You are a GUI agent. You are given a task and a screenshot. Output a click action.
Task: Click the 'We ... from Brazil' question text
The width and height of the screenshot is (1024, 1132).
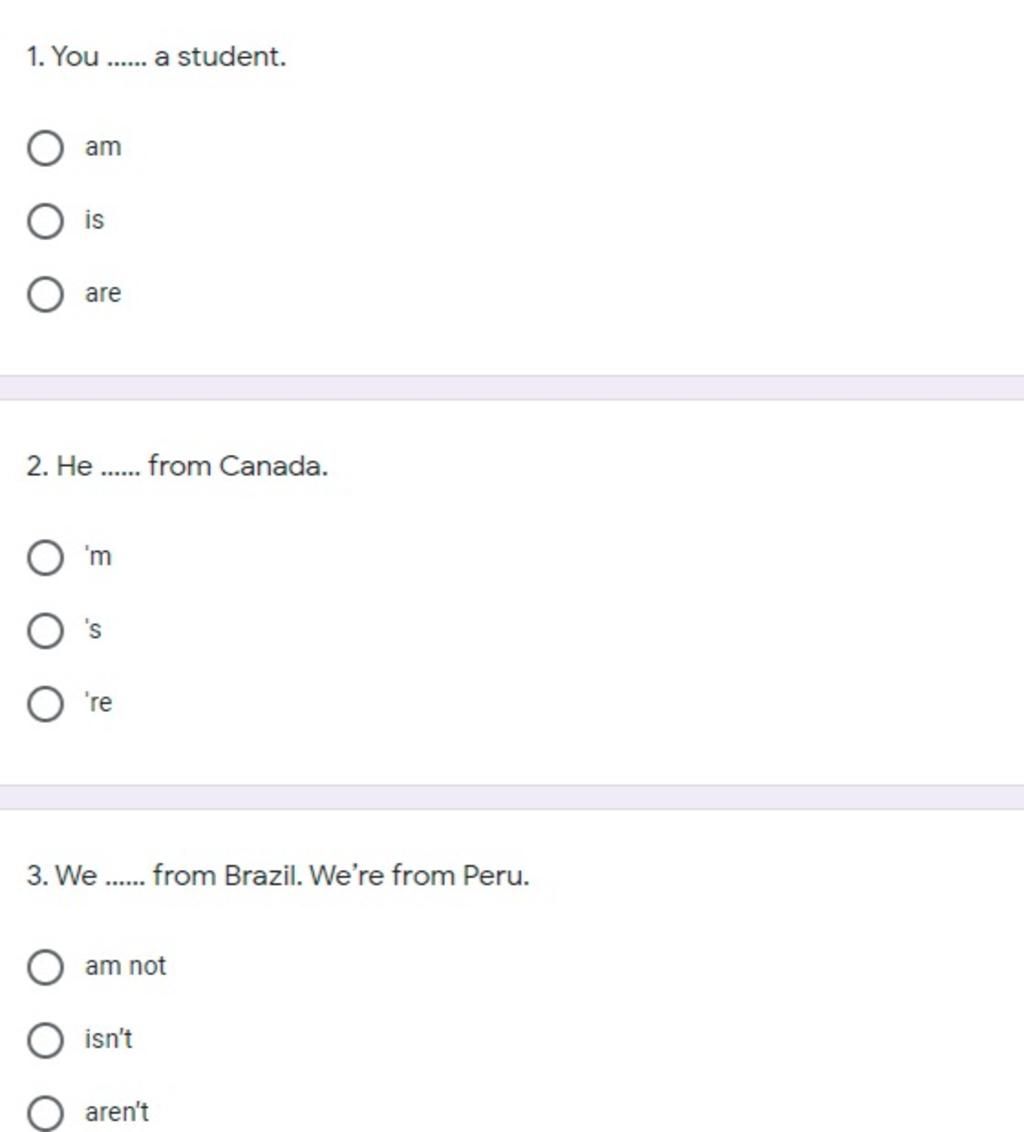pos(278,875)
